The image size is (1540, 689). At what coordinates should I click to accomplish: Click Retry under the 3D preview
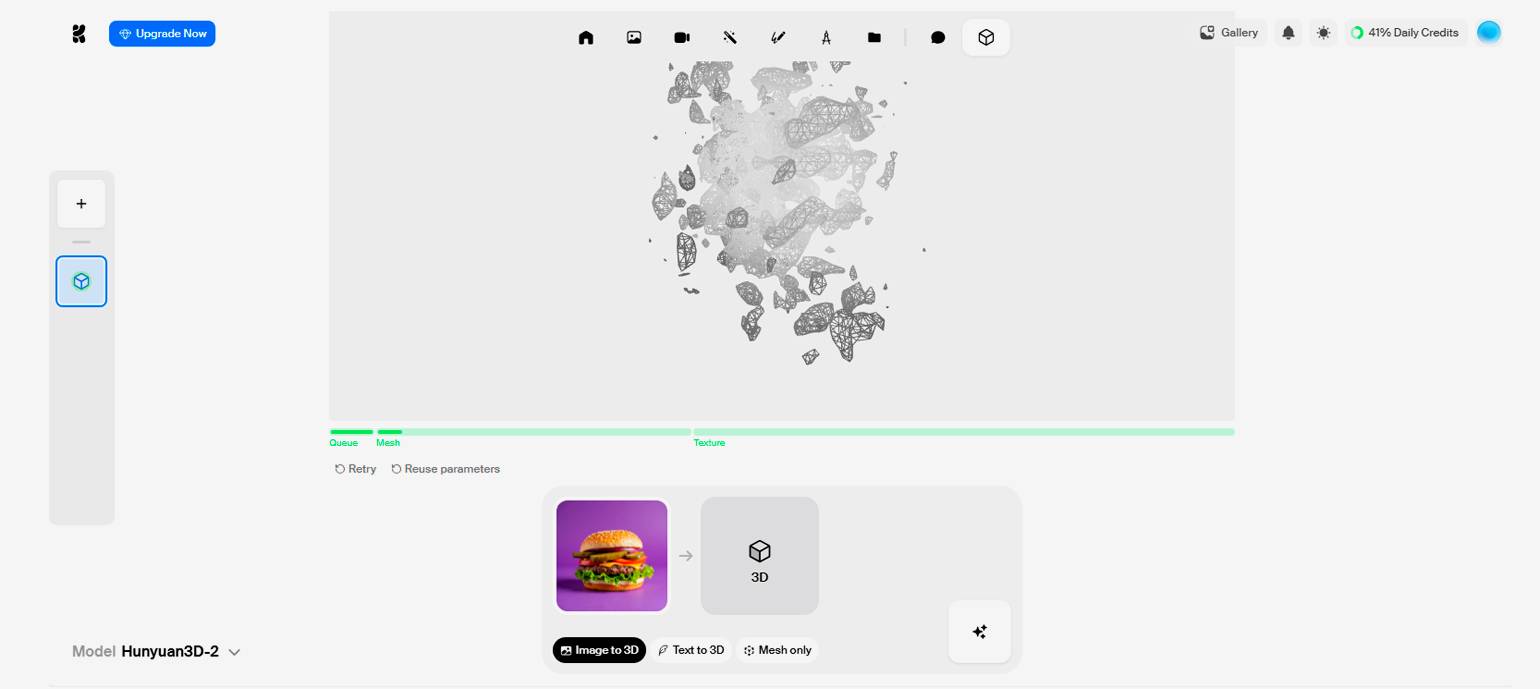(356, 469)
